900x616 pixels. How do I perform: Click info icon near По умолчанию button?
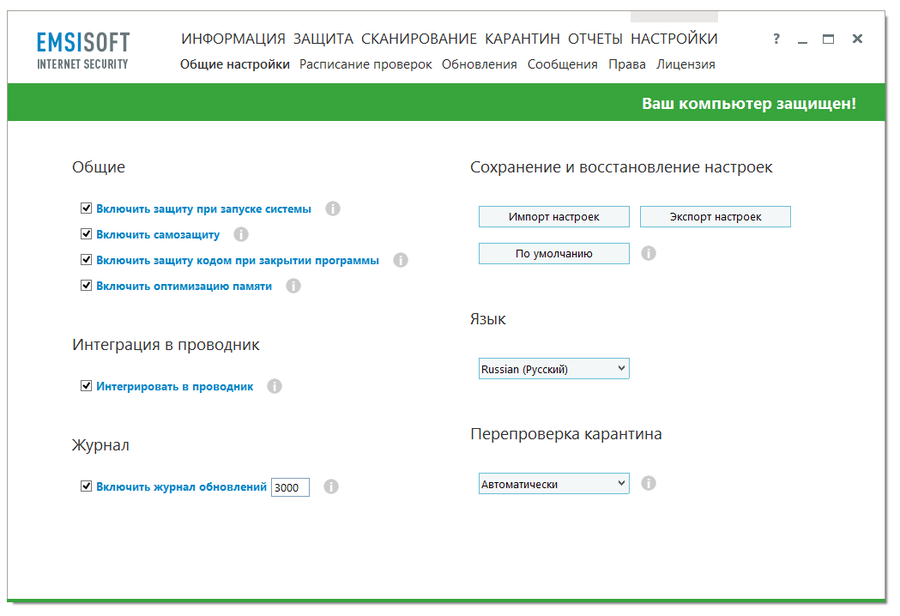click(649, 253)
